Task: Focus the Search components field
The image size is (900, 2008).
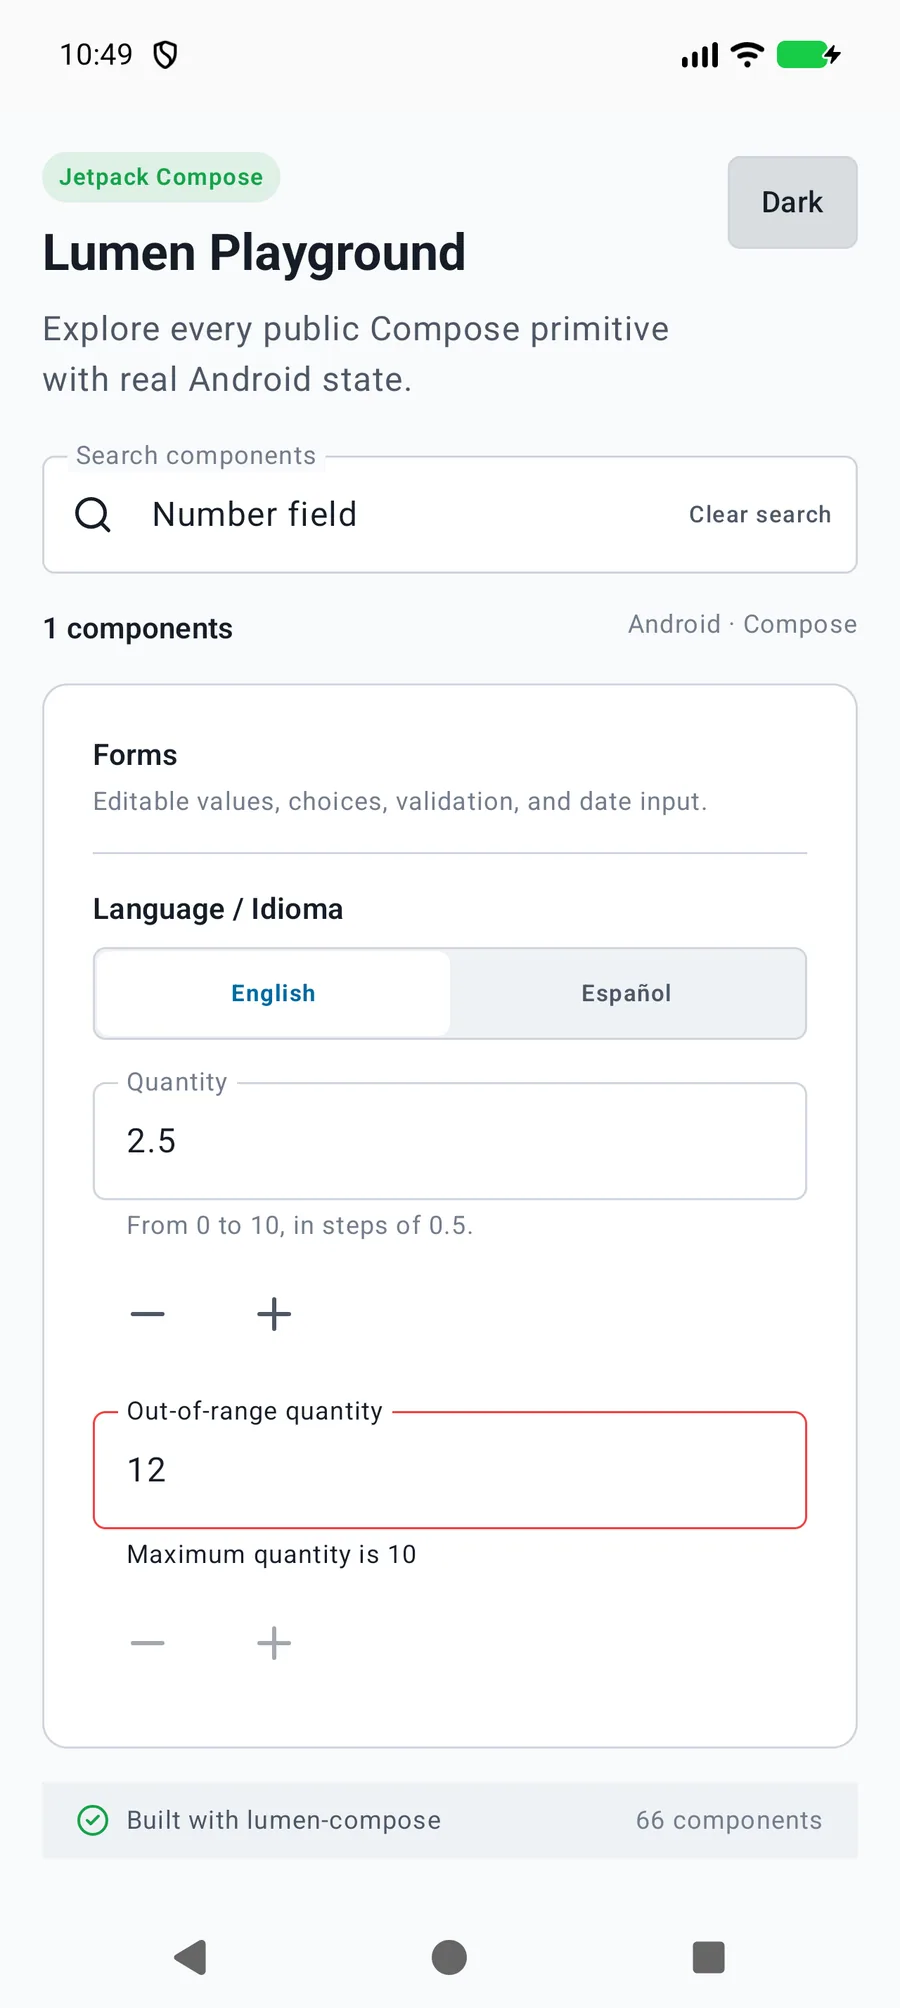Action: [450, 515]
